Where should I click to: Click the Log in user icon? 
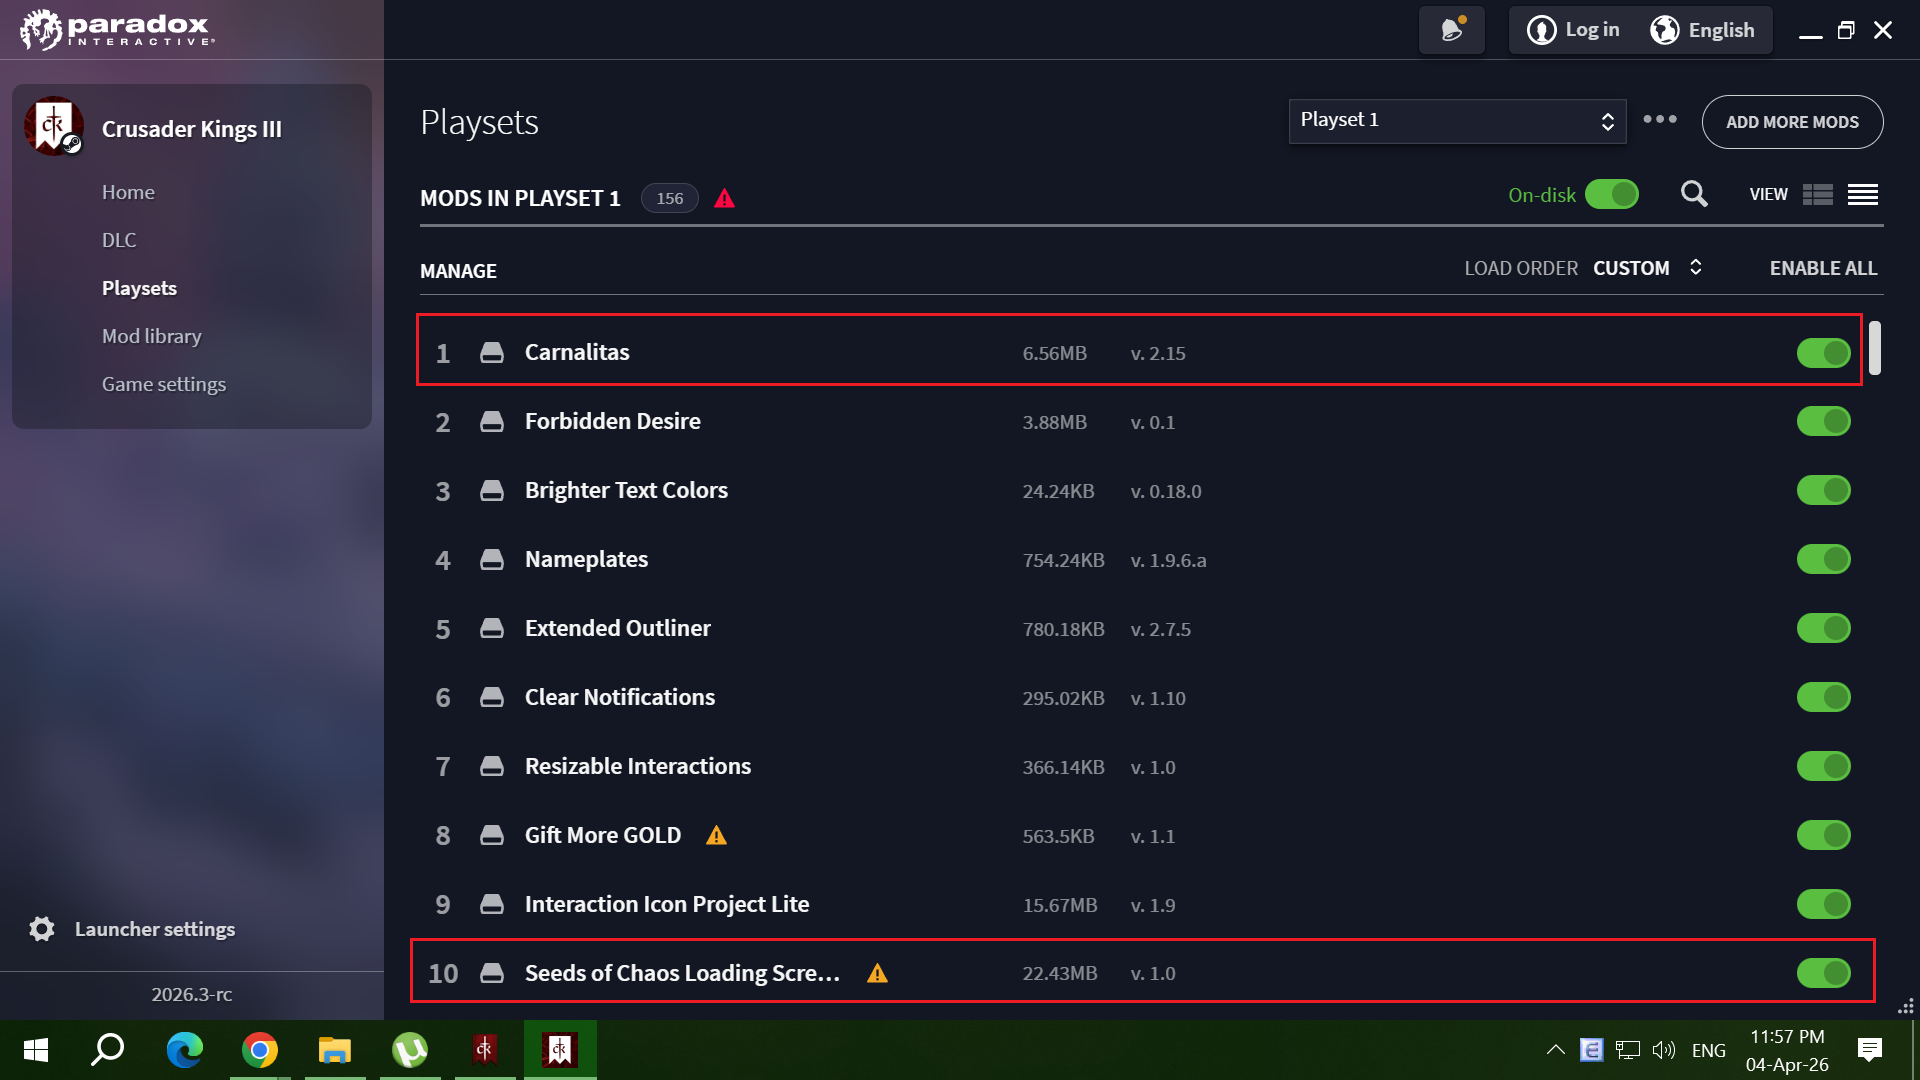click(1541, 30)
